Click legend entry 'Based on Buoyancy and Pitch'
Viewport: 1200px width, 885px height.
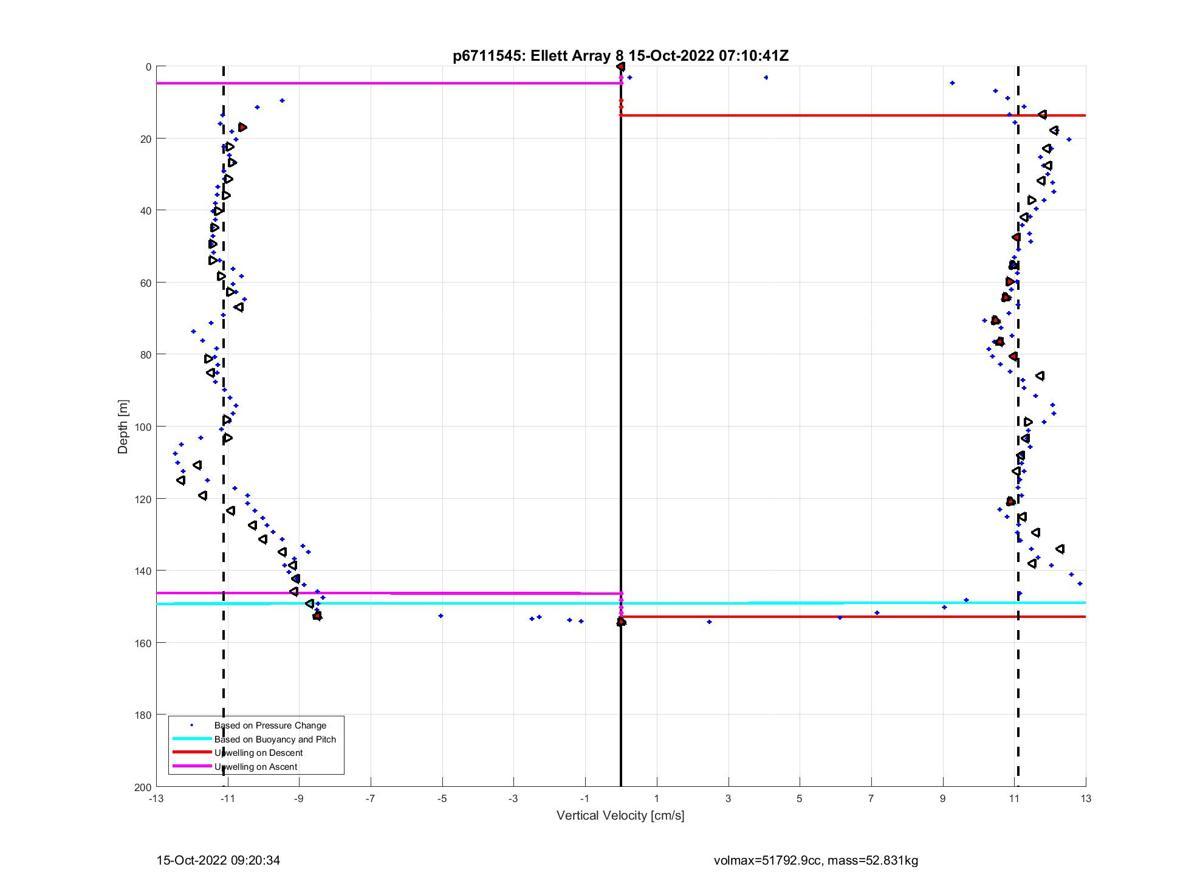coord(275,739)
